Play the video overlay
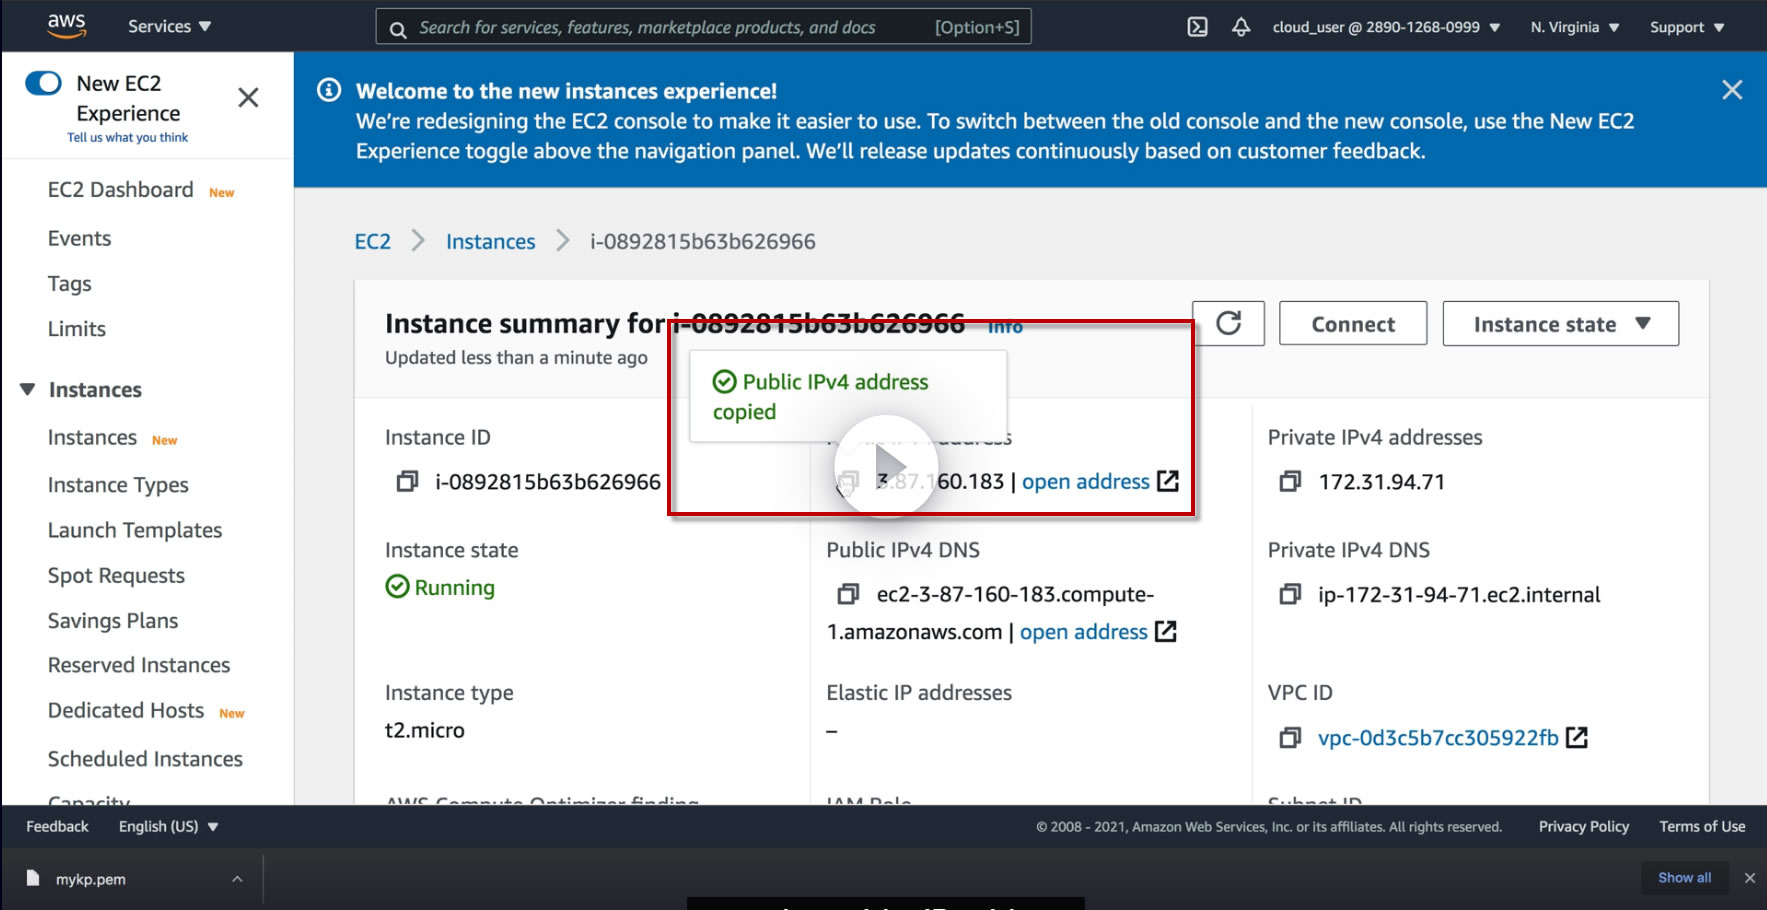The image size is (1767, 910). point(886,466)
